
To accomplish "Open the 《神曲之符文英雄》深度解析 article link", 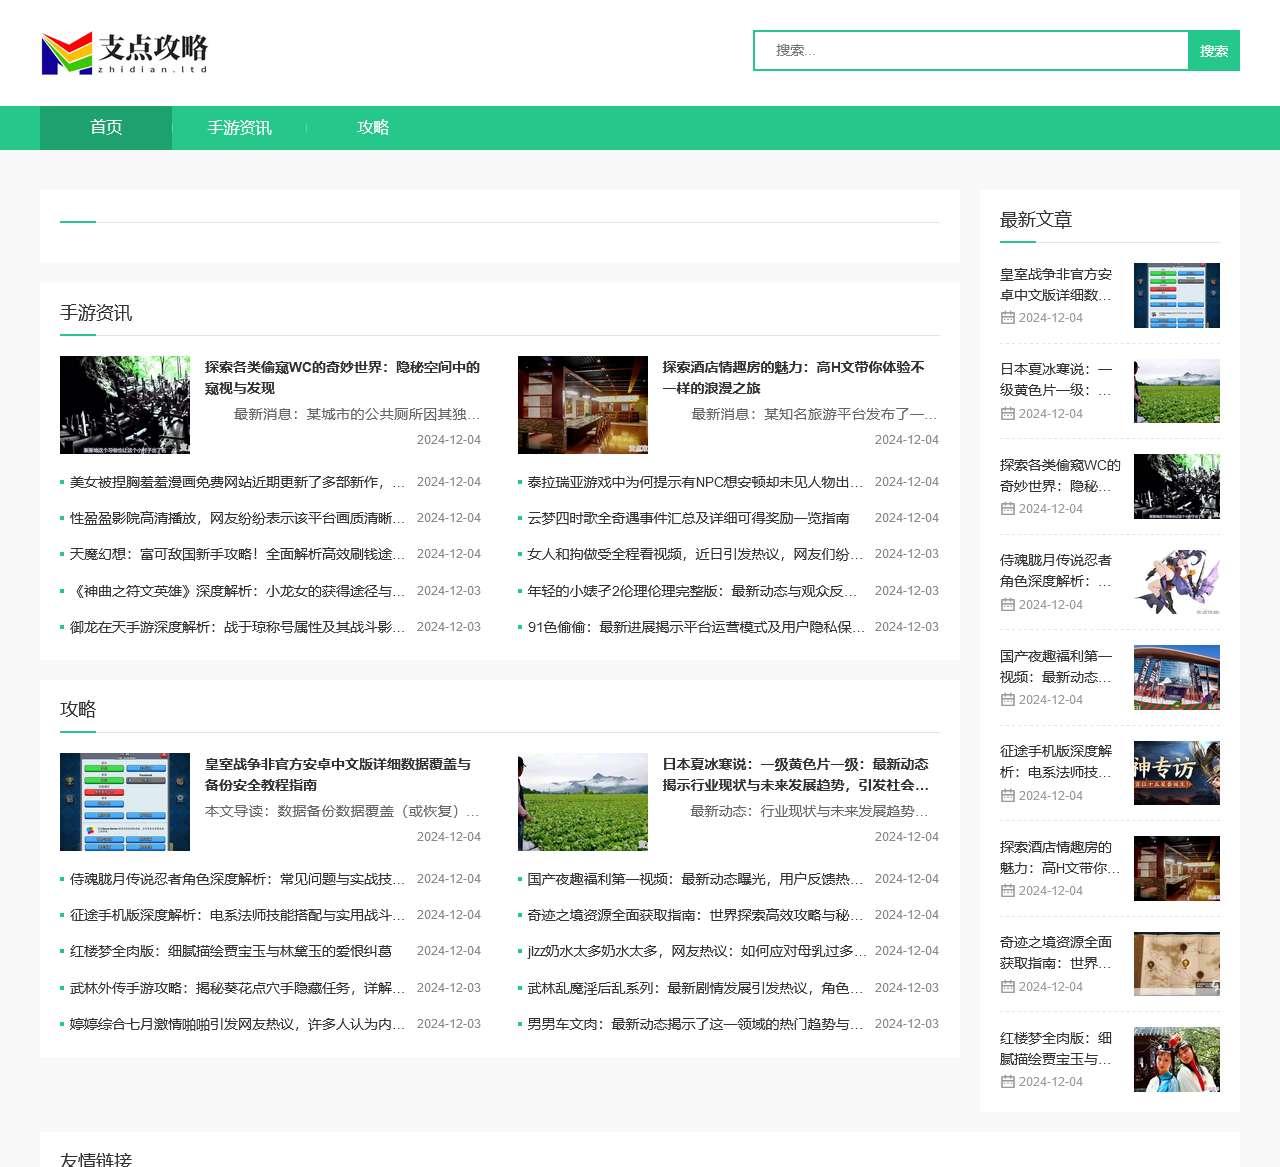I will pos(237,591).
